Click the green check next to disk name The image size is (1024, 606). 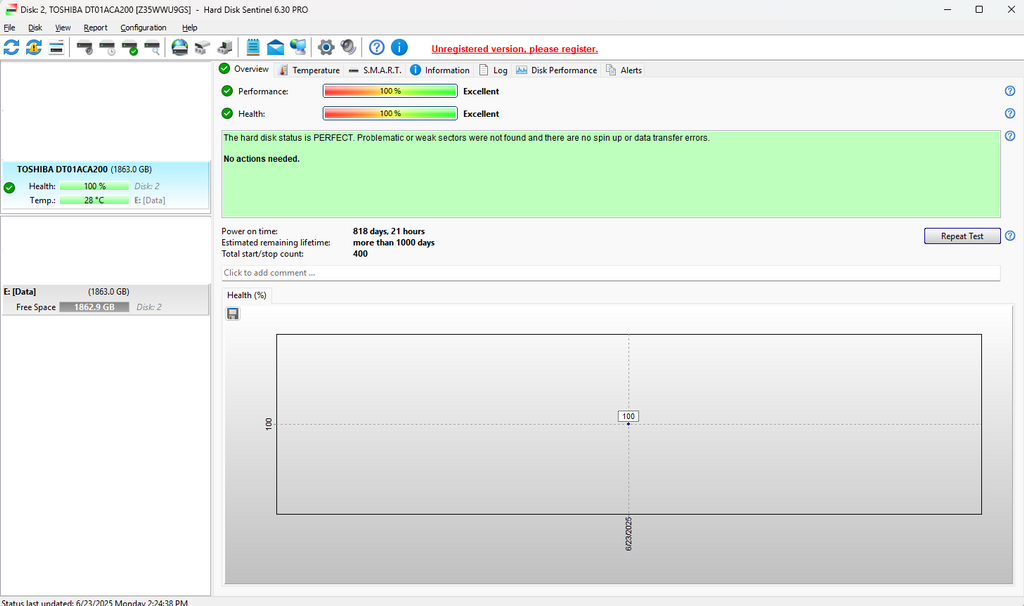coord(9,187)
